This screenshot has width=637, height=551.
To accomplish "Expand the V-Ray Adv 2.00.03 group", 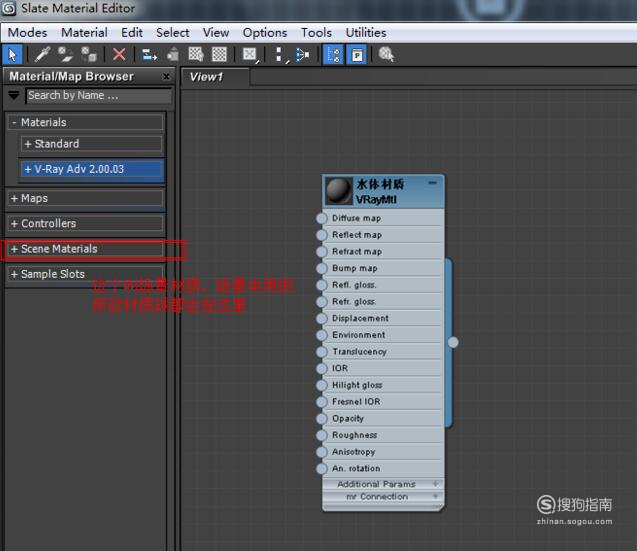I will point(92,169).
